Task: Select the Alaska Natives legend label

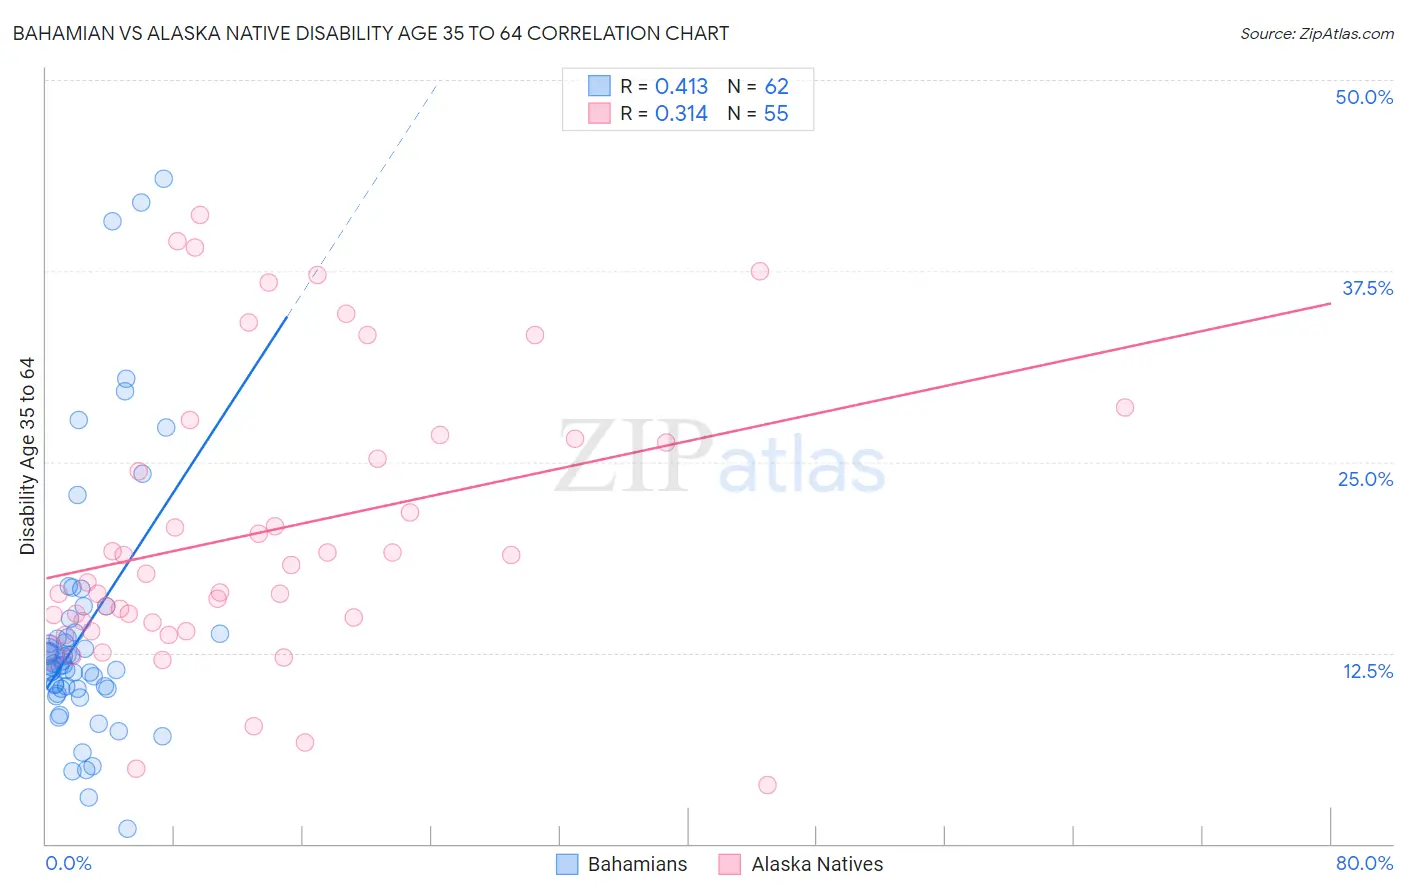Action: tap(817, 864)
